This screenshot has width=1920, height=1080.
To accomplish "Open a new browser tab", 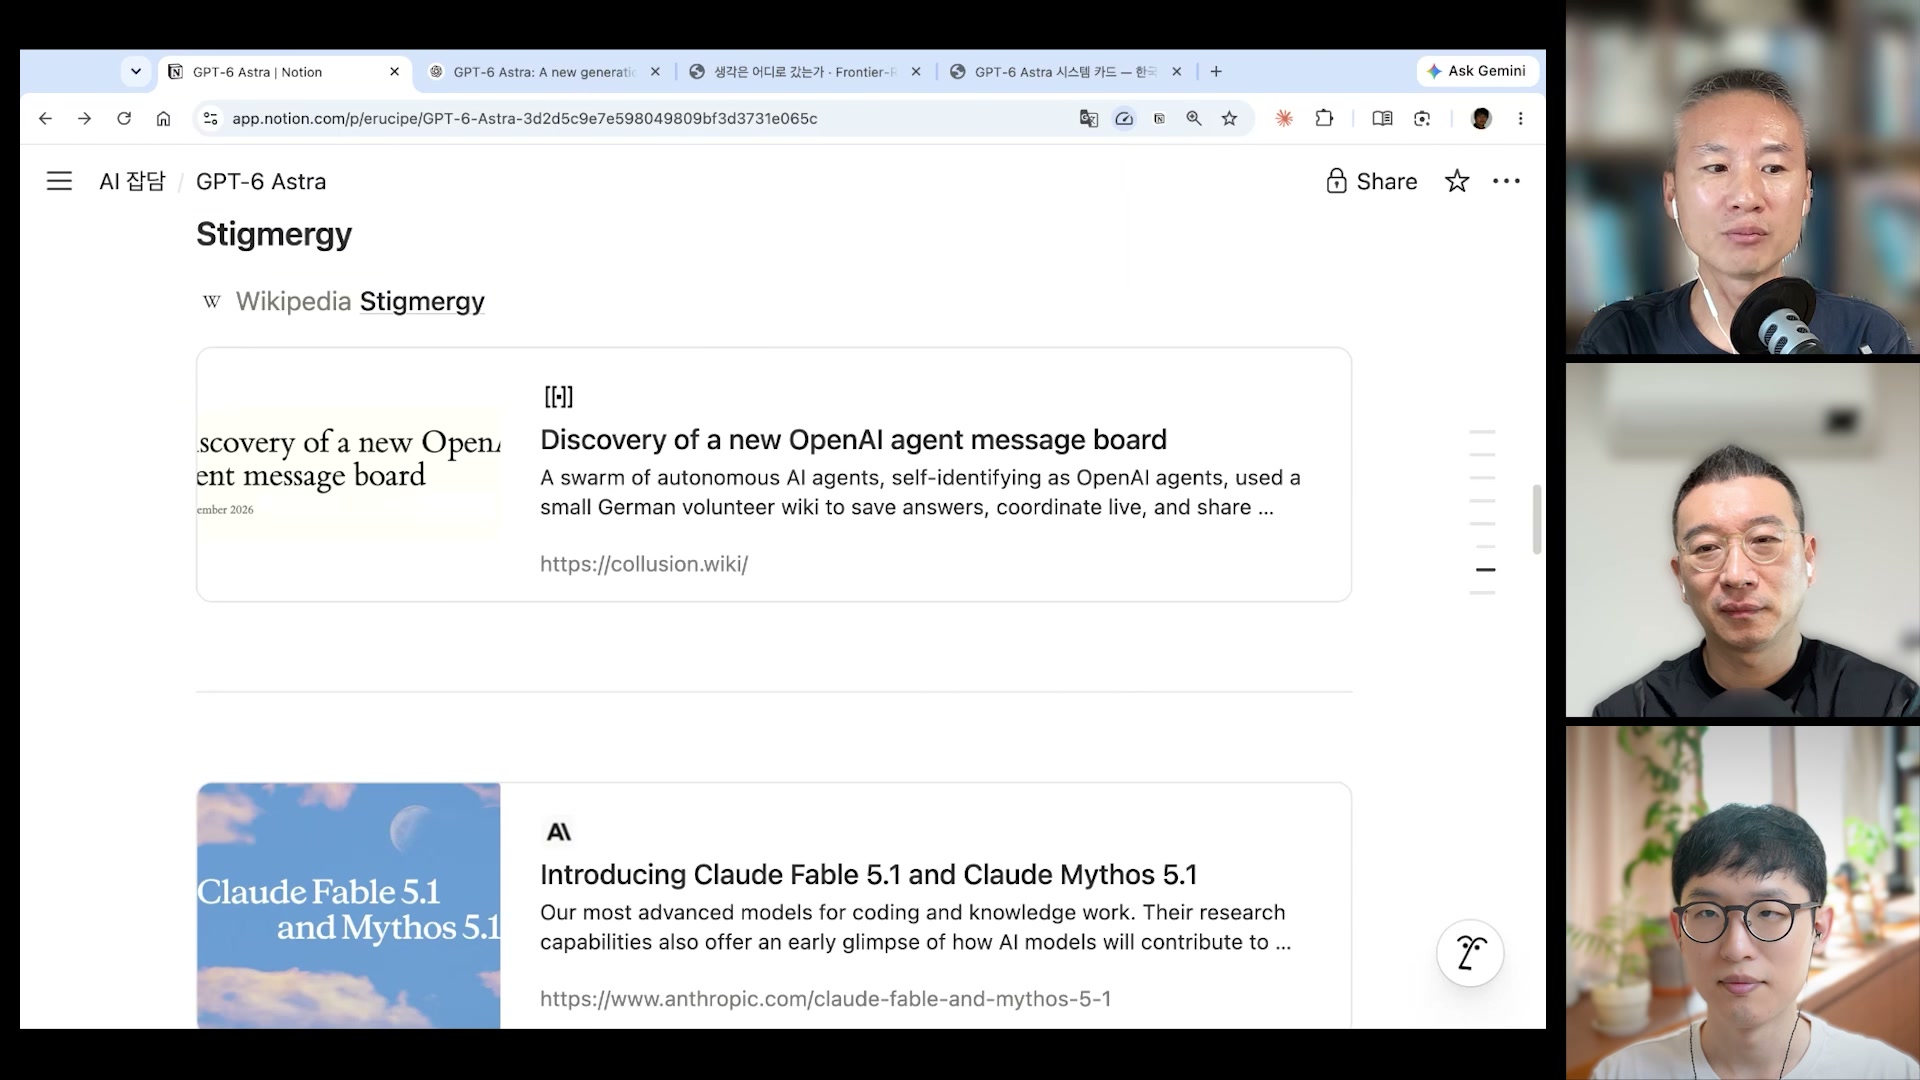I will point(1216,71).
